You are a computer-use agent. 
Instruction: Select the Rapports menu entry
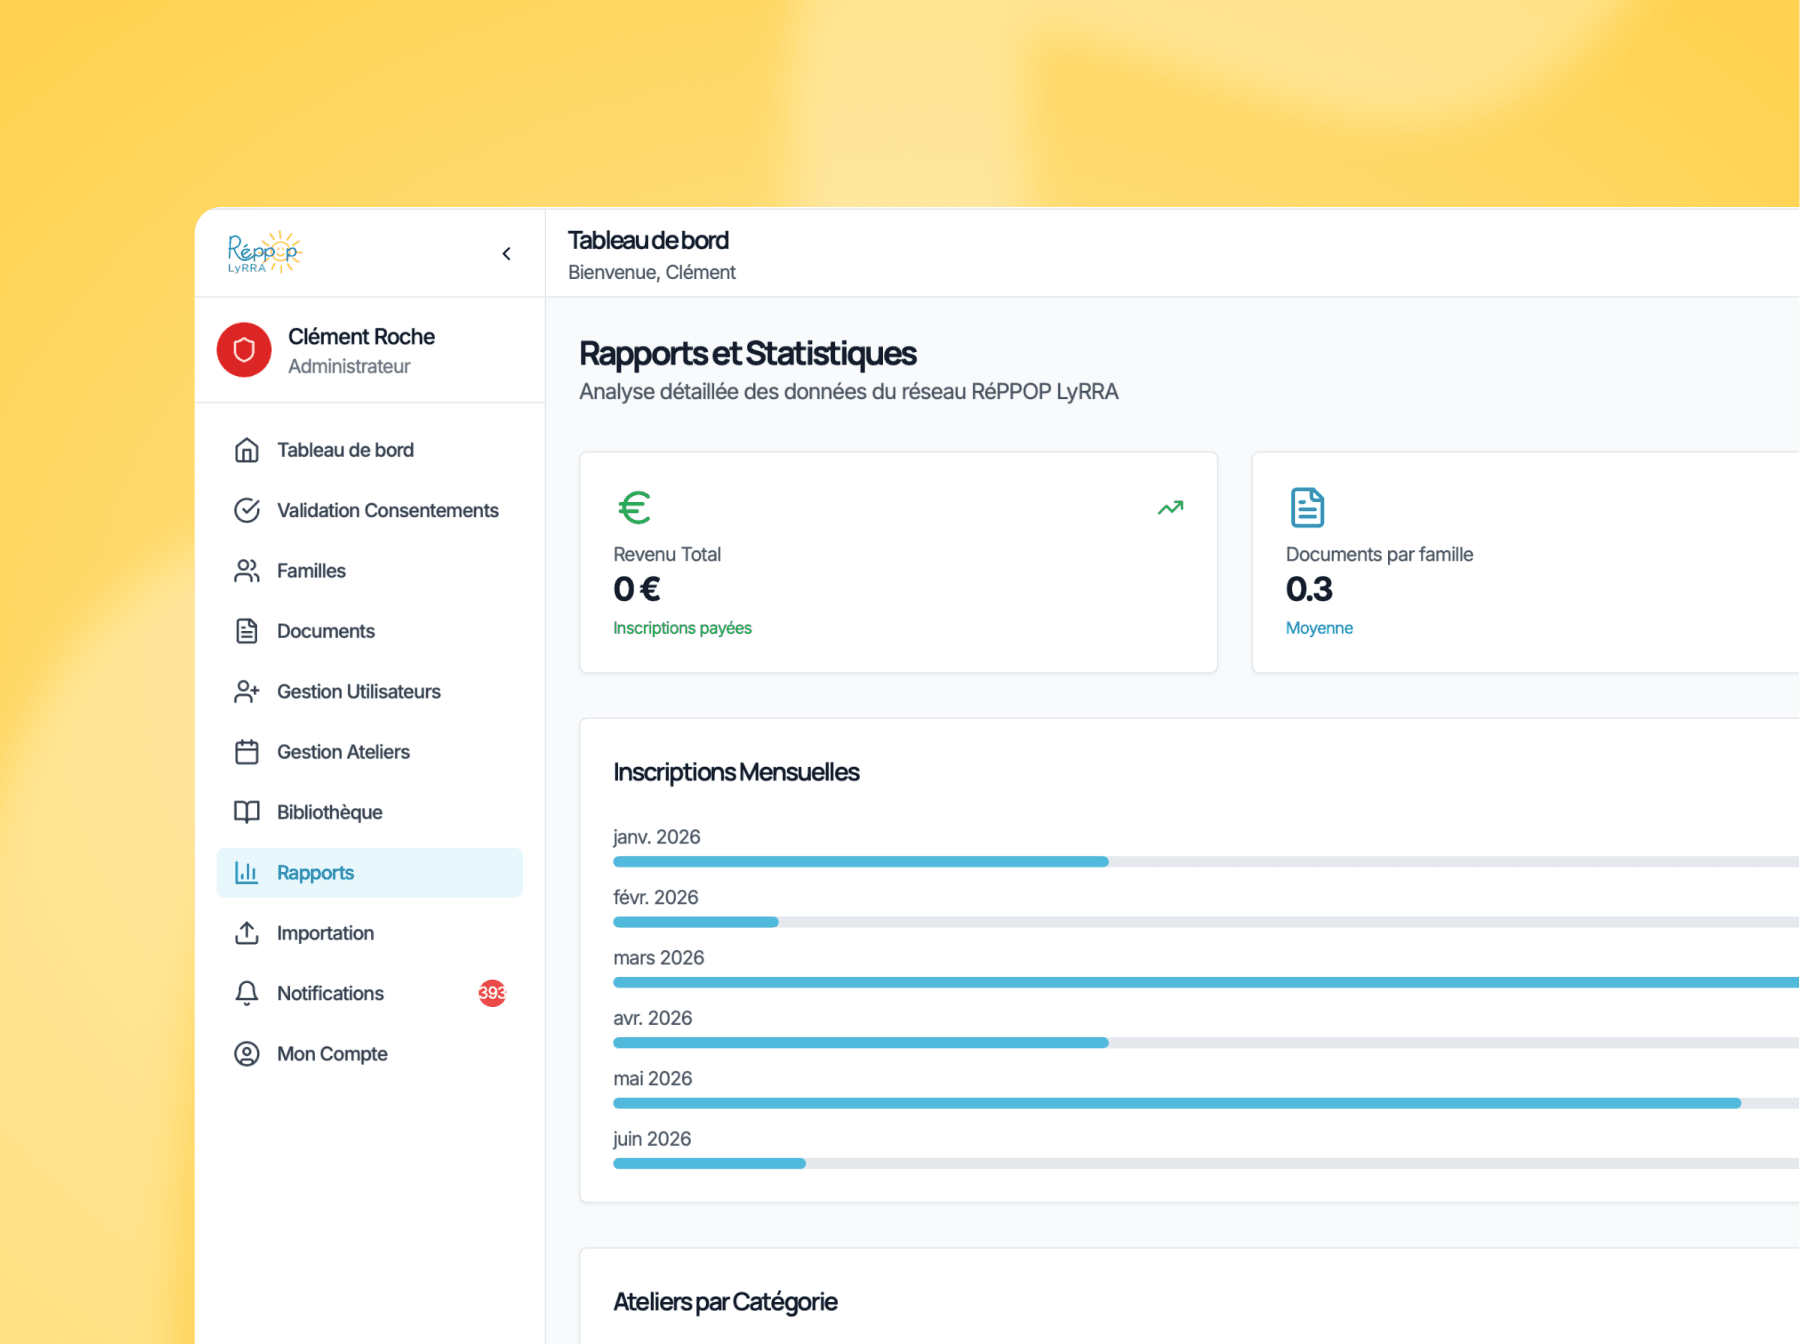pyautogui.click(x=370, y=873)
